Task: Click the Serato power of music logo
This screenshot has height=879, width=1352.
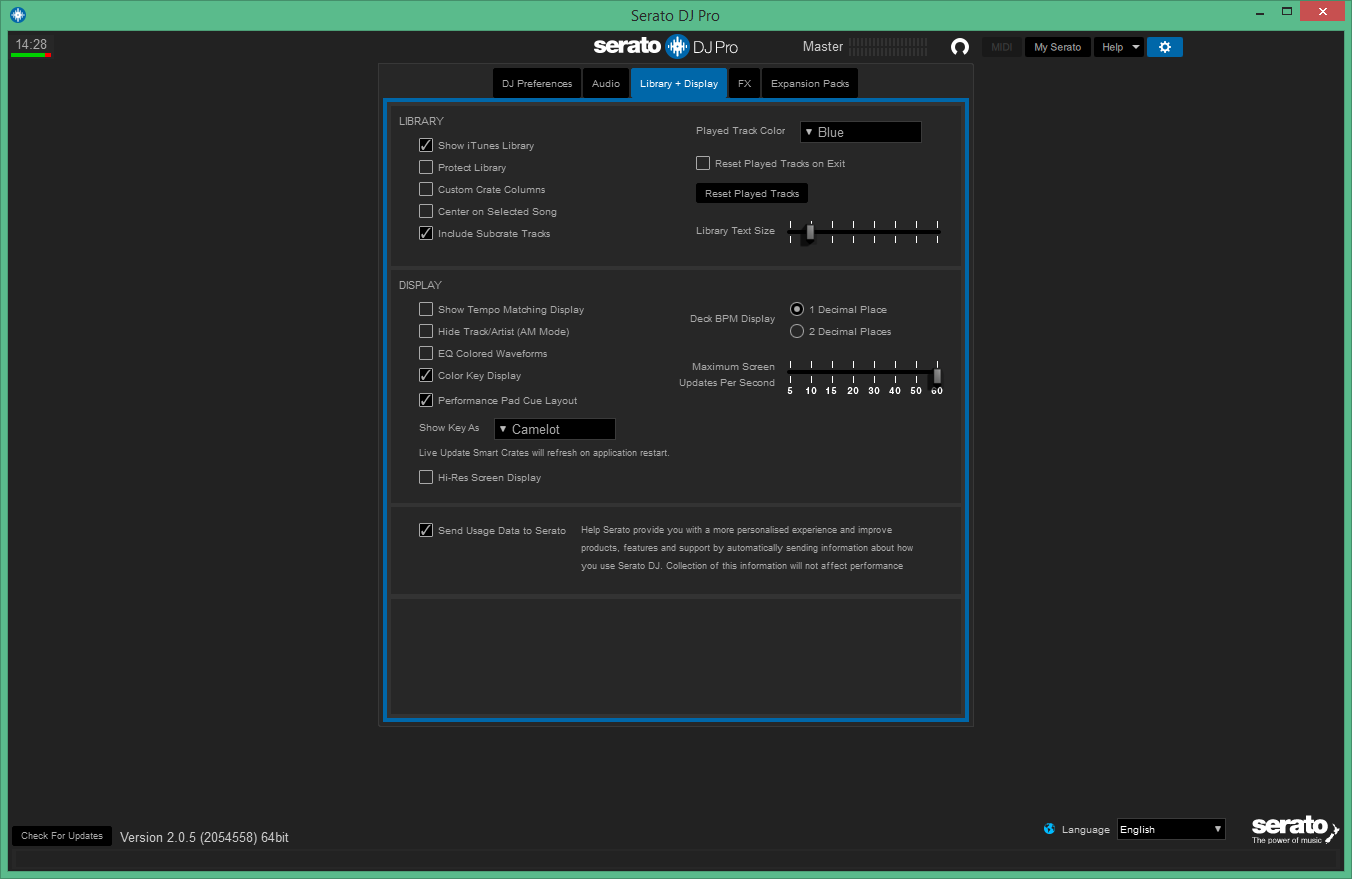Action: click(x=1295, y=830)
